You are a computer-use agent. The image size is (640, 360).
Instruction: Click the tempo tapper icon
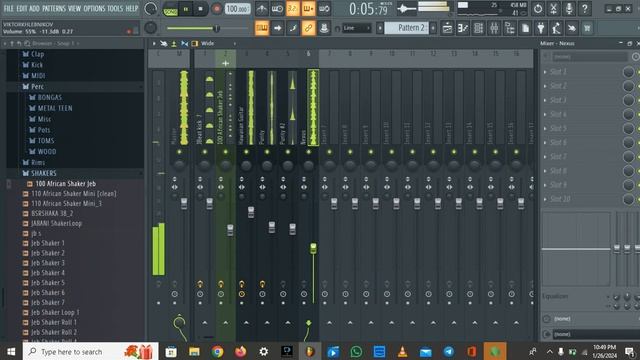click(556, 28)
